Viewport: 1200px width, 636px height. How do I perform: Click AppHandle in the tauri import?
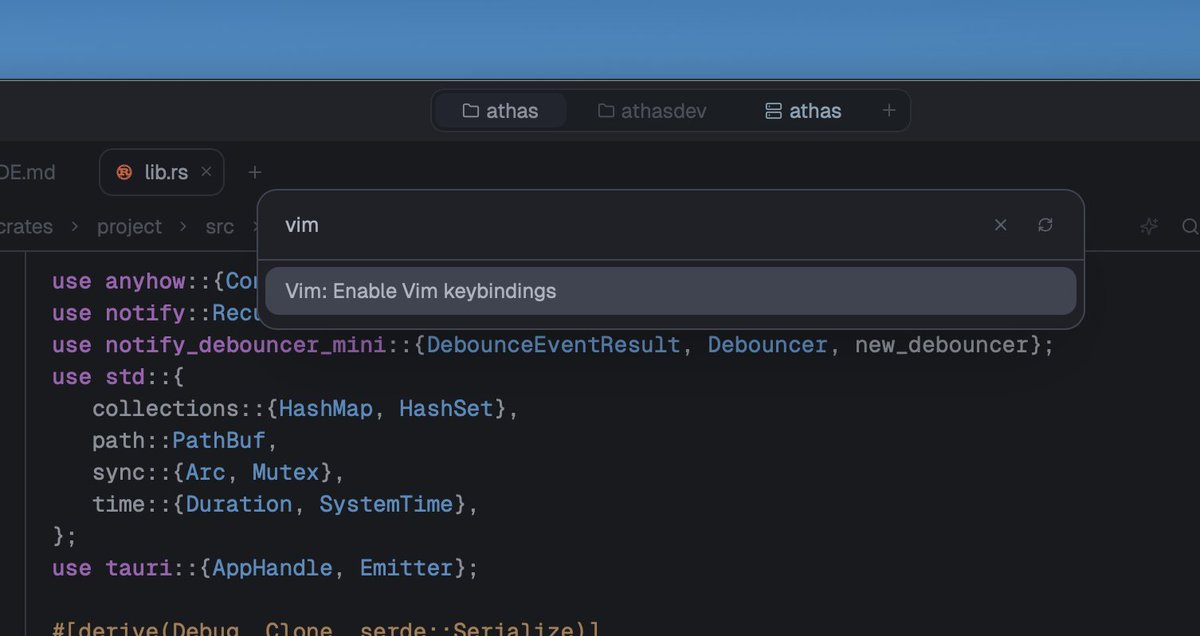[x=272, y=568]
